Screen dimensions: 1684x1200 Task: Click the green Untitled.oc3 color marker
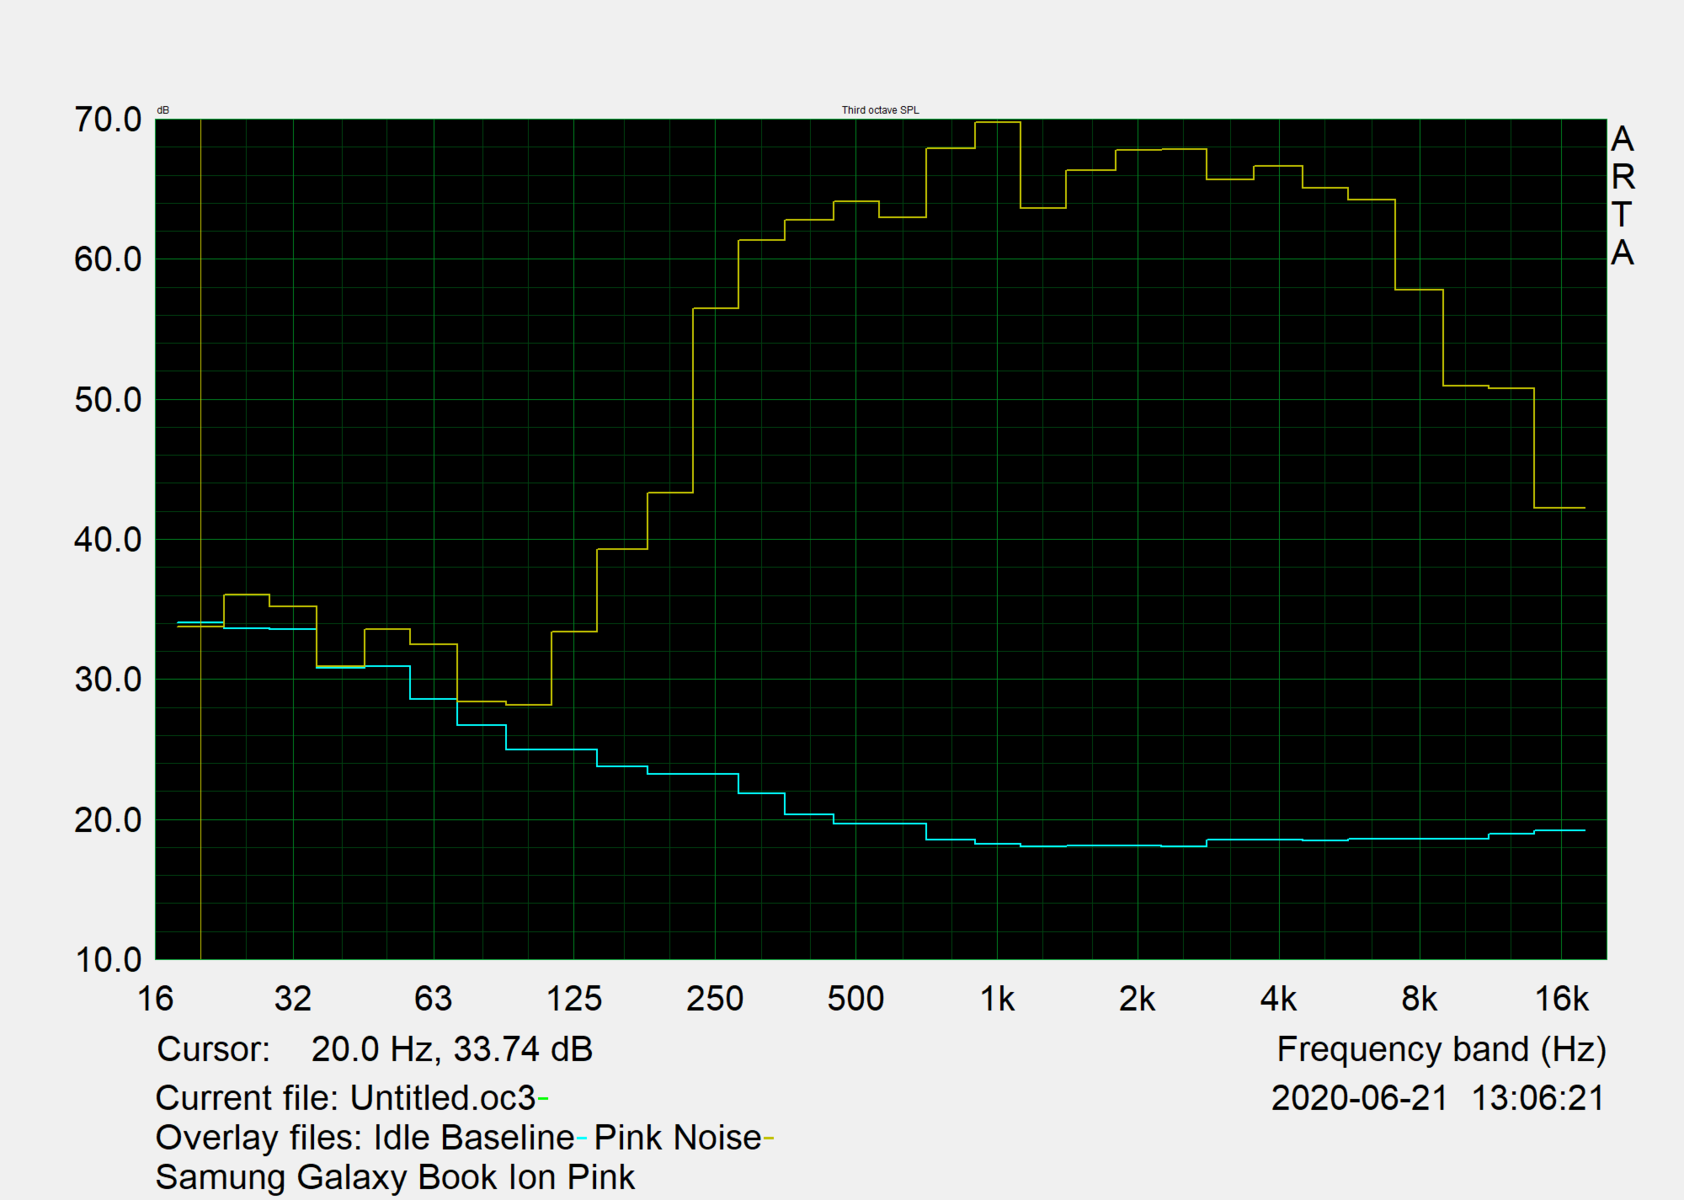[543, 1100]
